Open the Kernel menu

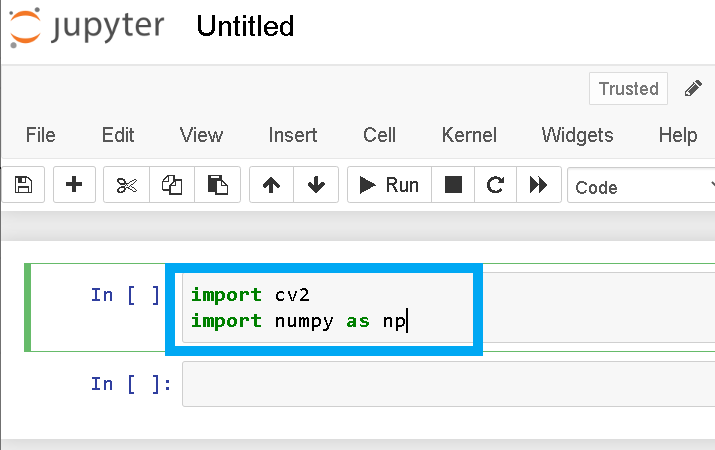click(469, 135)
